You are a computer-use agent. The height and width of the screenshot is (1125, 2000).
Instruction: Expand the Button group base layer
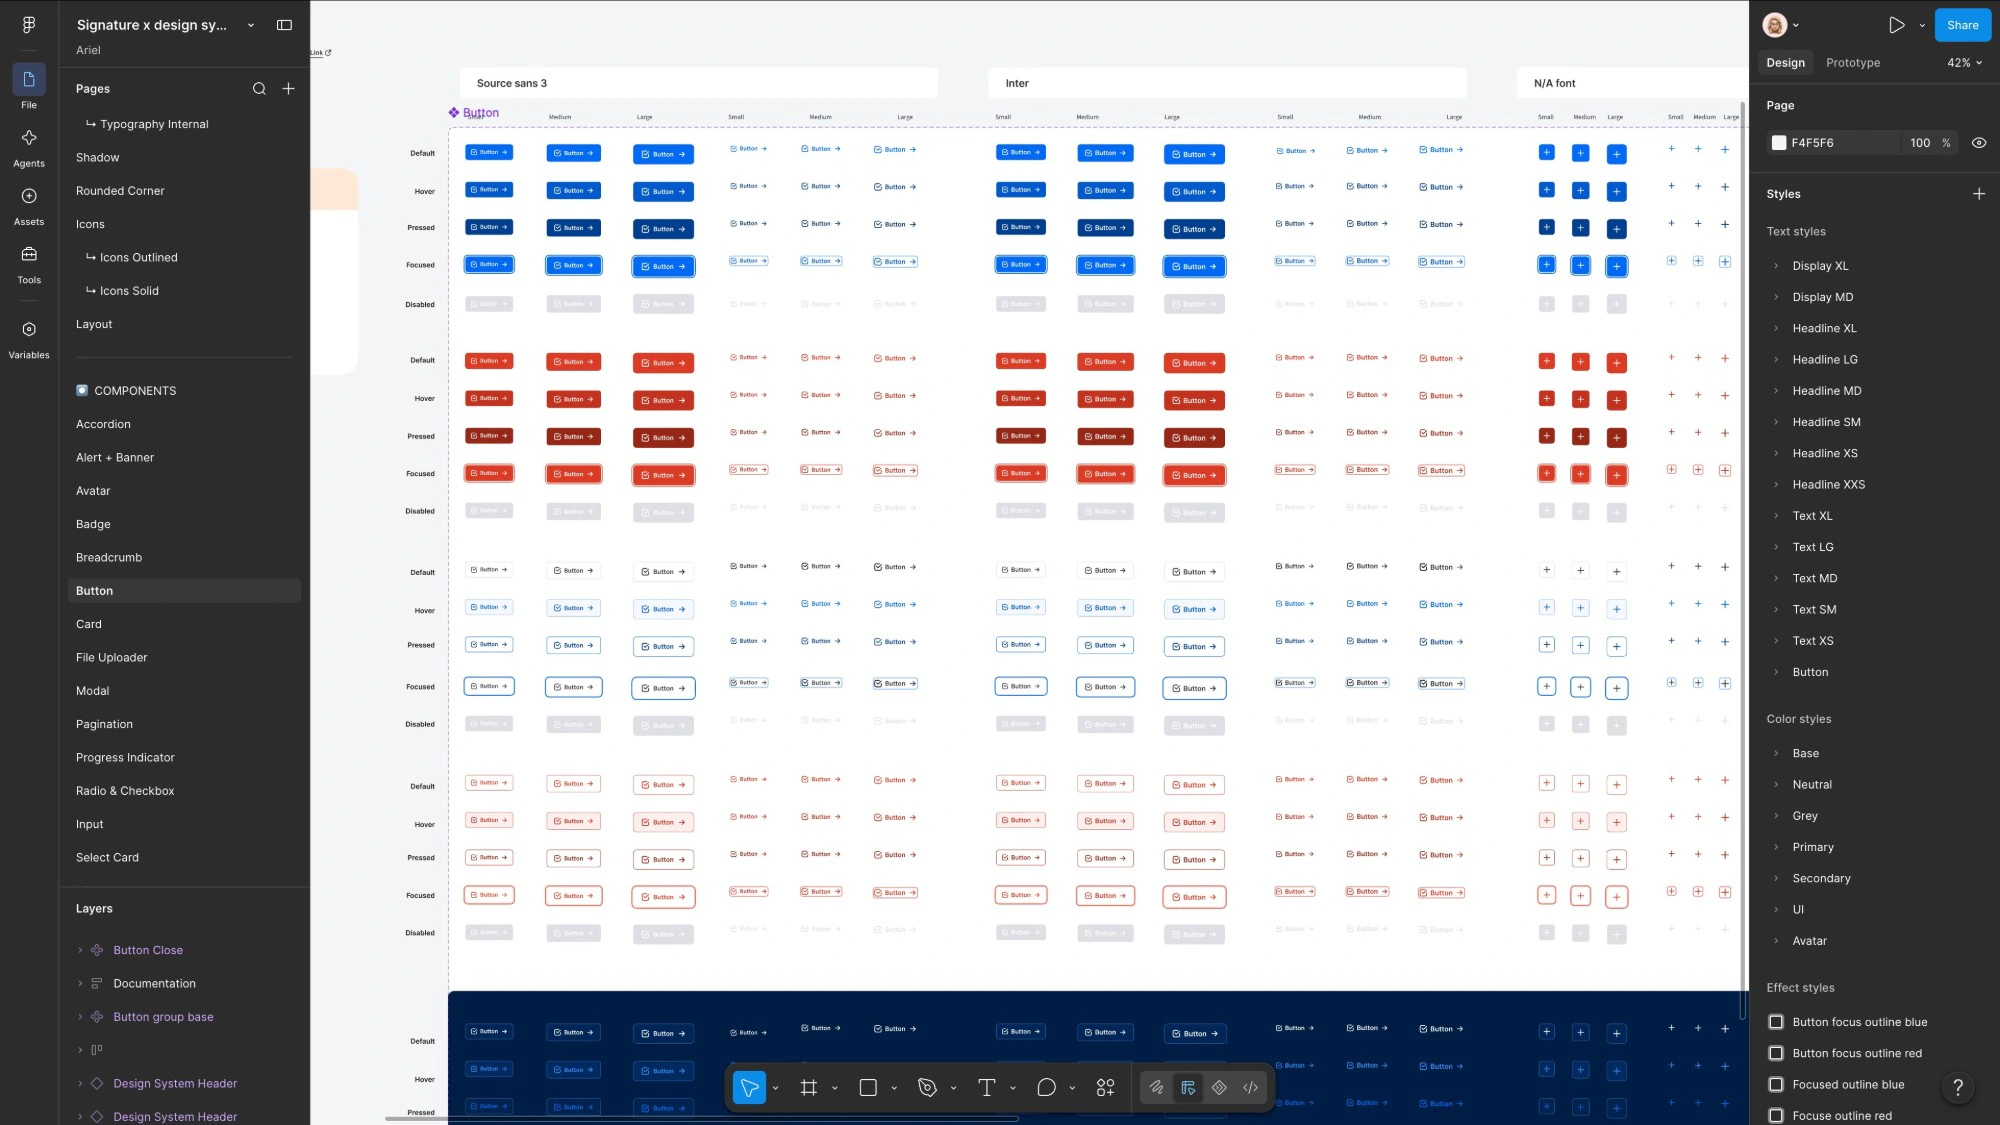[80, 1017]
